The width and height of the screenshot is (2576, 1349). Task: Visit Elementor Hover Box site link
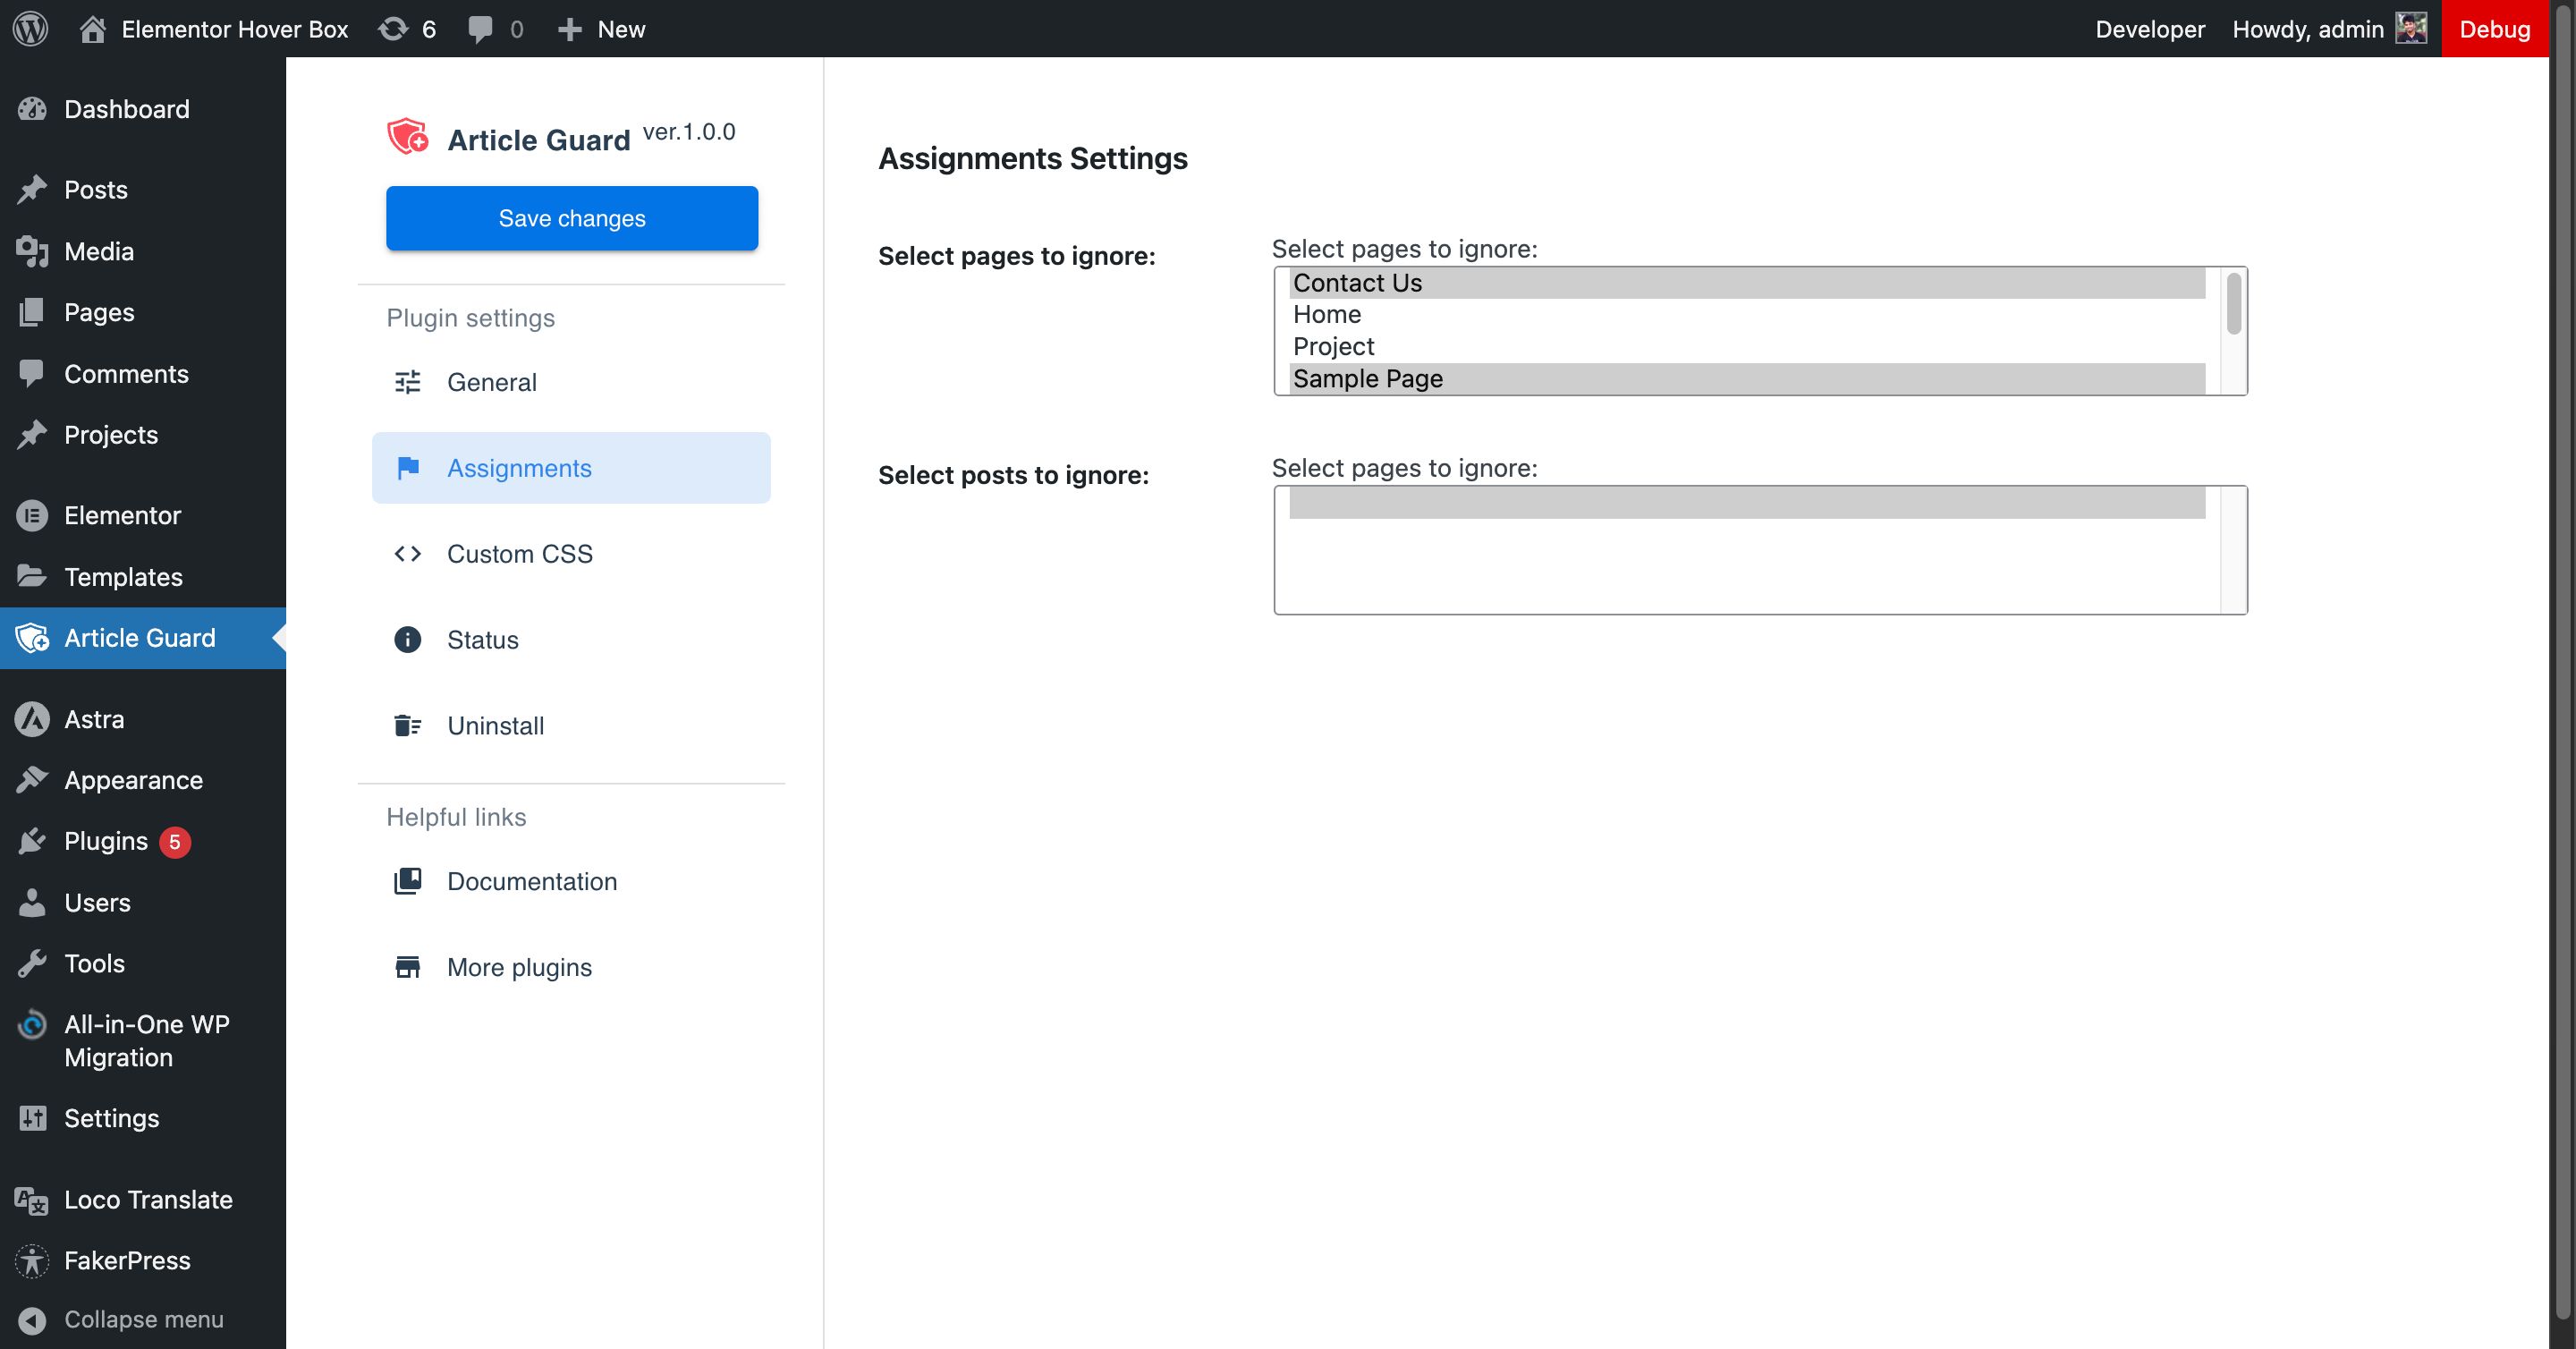tap(213, 29)
